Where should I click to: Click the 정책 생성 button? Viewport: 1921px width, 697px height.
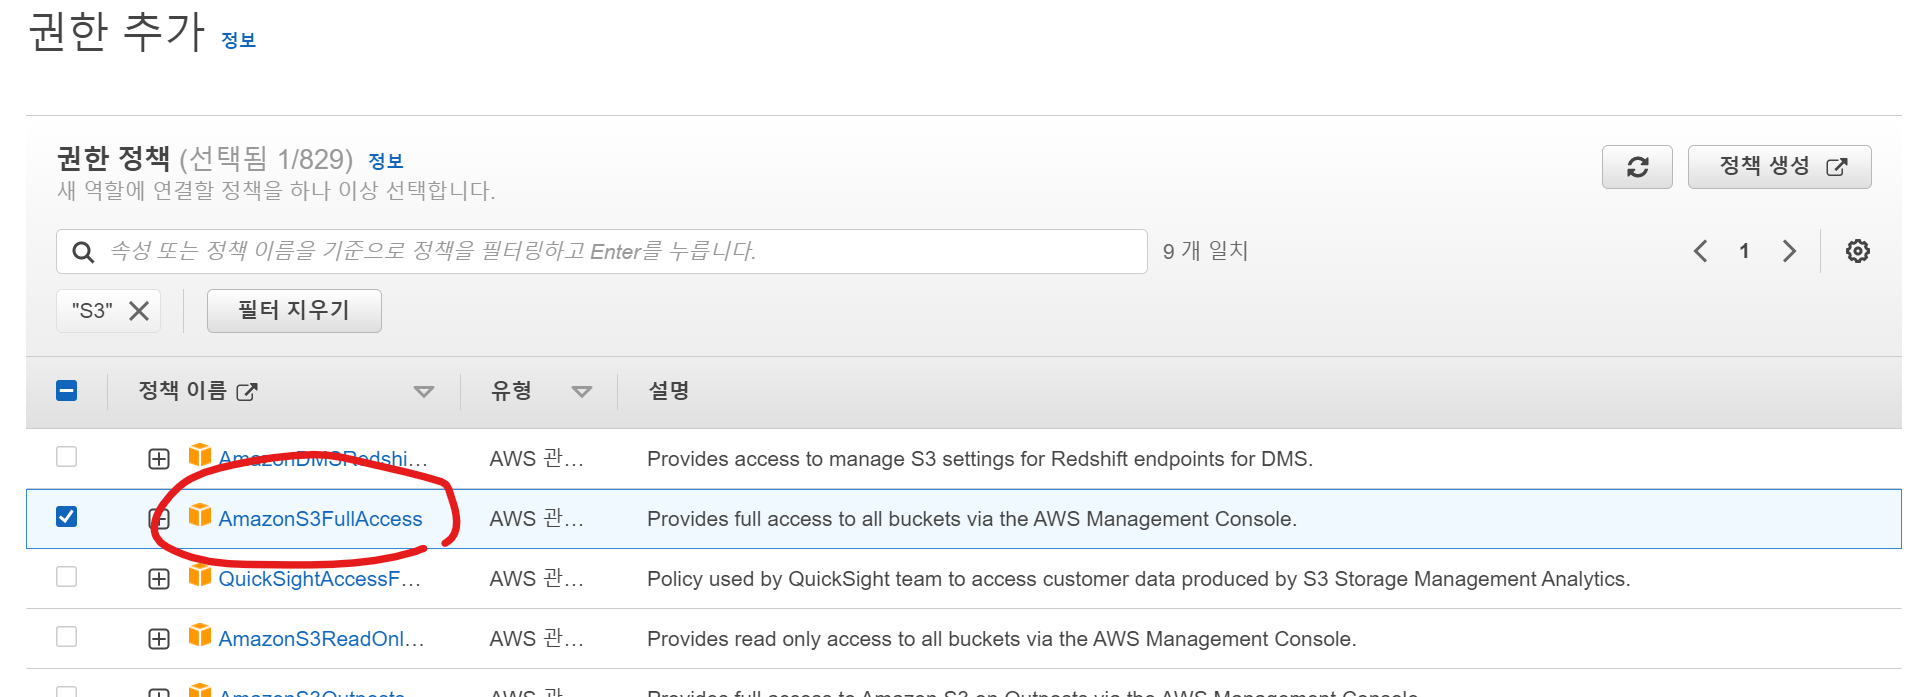pos(1779,167)
